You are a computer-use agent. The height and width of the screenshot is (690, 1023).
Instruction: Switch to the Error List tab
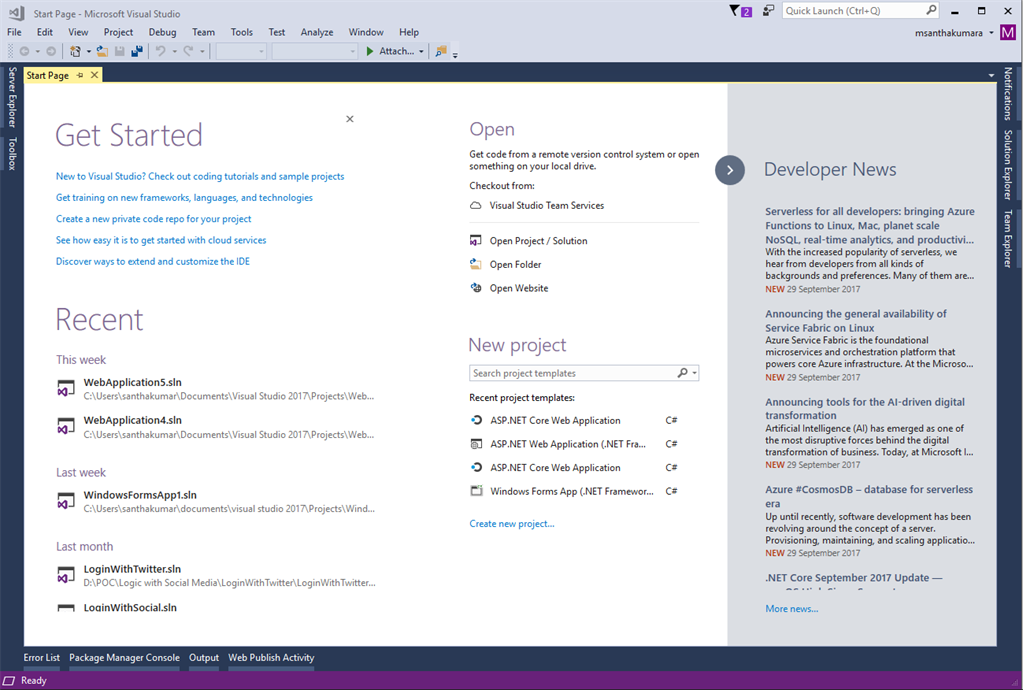pyautogui.click(x=42, y=657)
